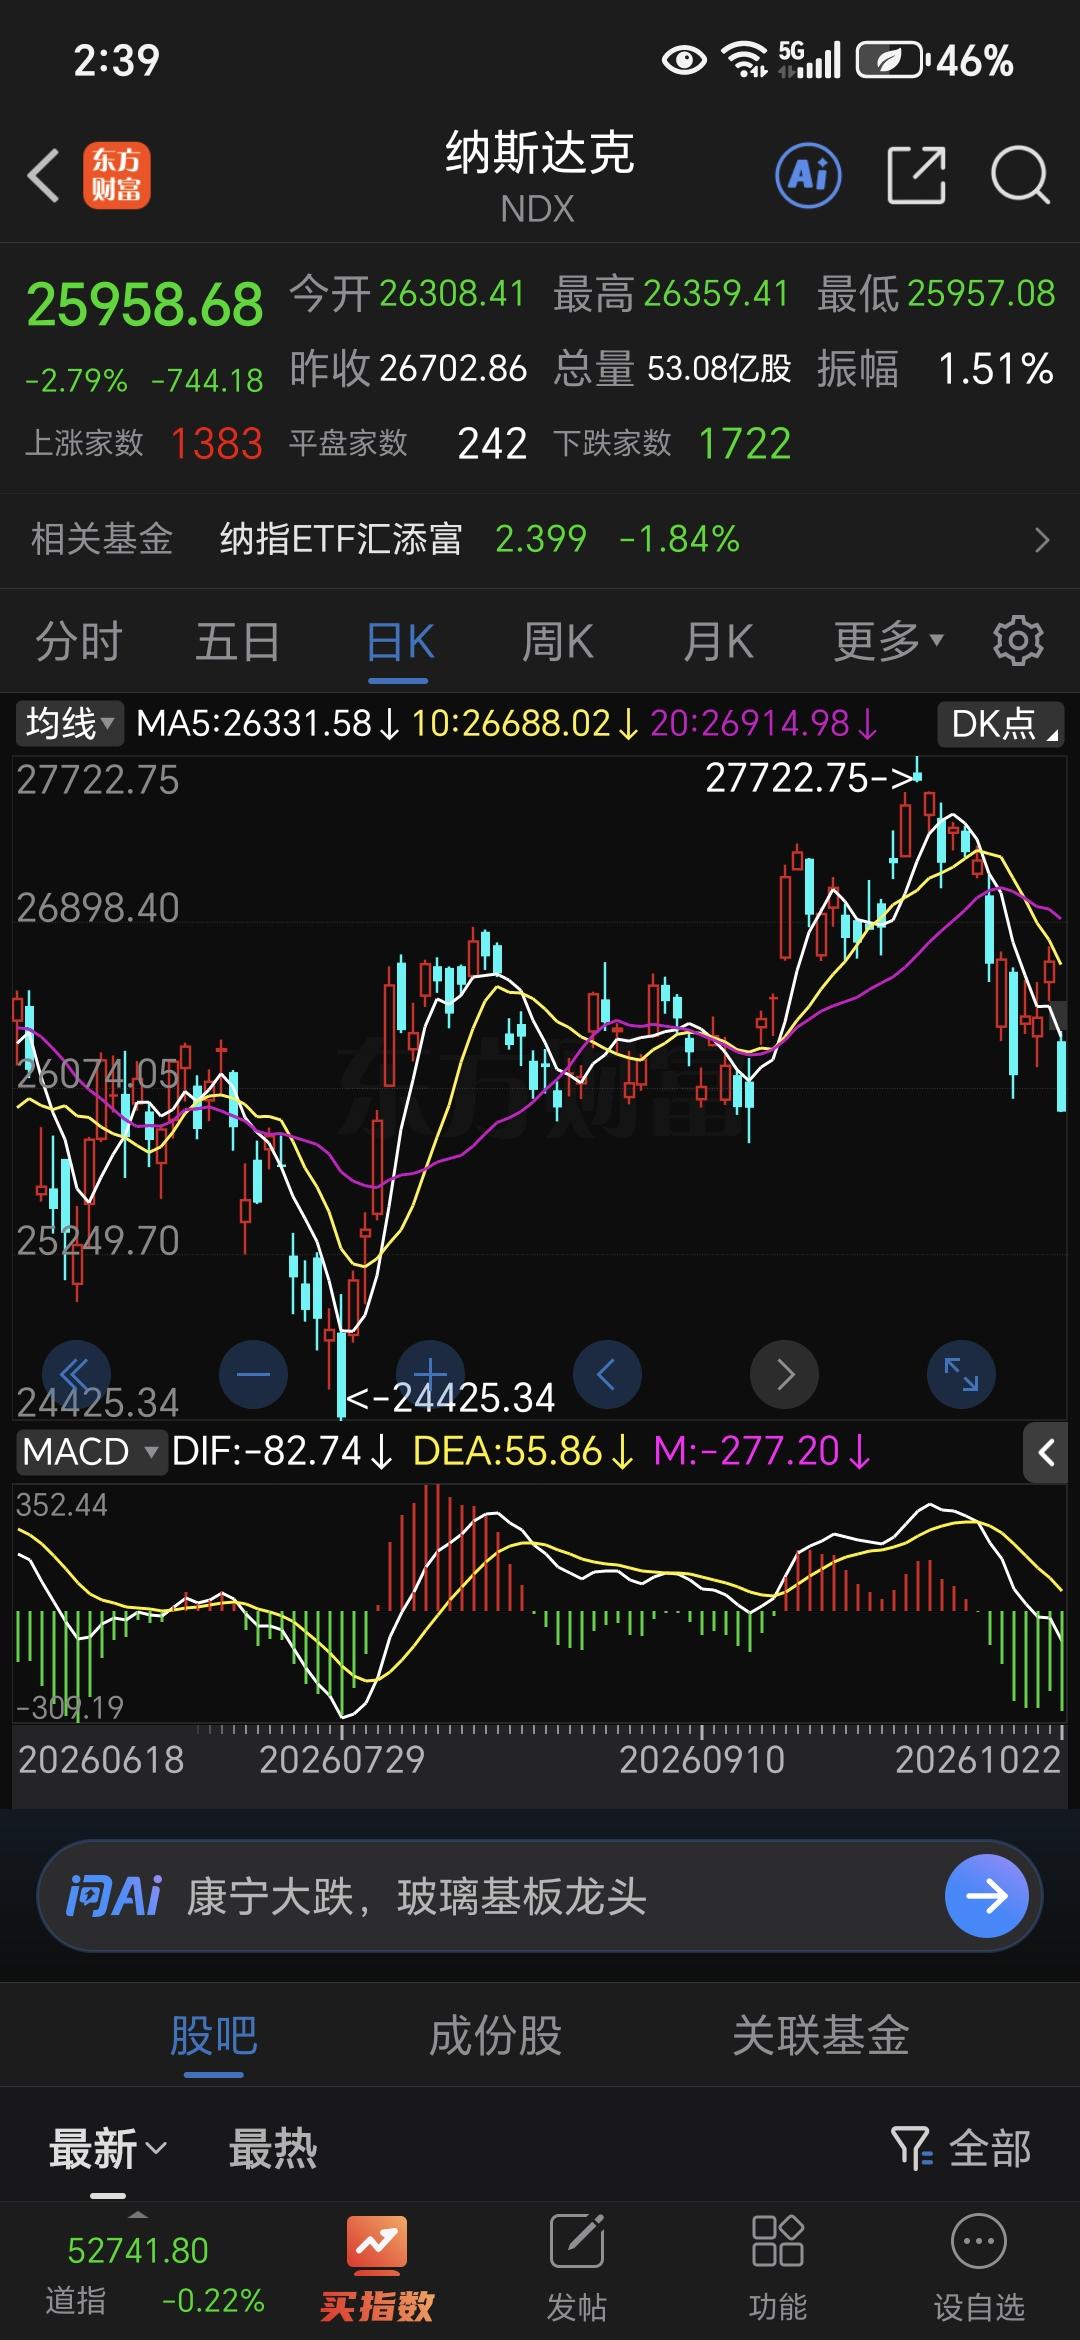1080x2340 pixels.
Task: Jump to earliest with double-left arrow
Action: point(76,1374)
